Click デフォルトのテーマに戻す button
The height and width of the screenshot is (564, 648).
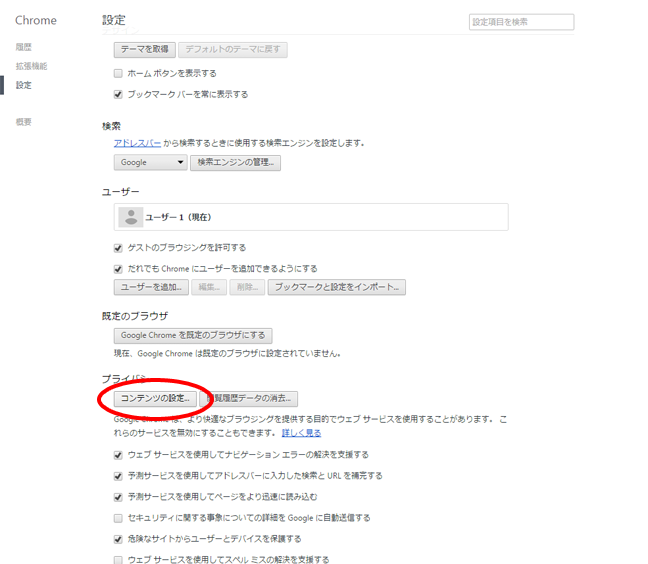click(x=233, y=50)
